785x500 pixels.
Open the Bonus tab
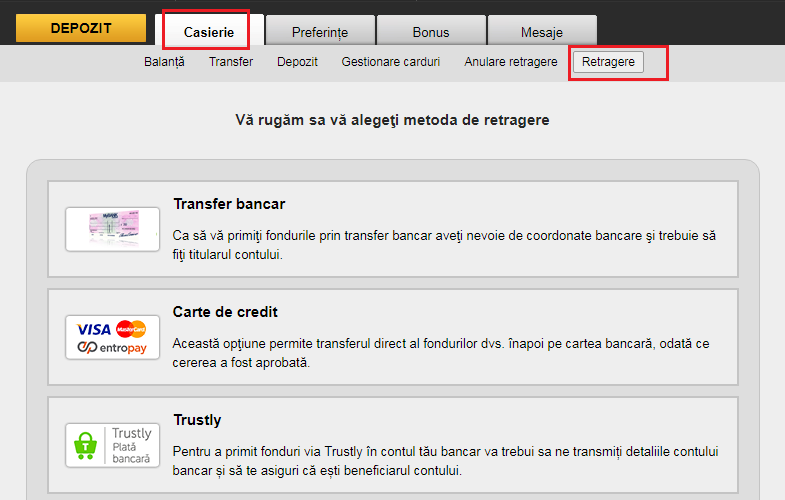pyautogui.click(x=431, y=31)
